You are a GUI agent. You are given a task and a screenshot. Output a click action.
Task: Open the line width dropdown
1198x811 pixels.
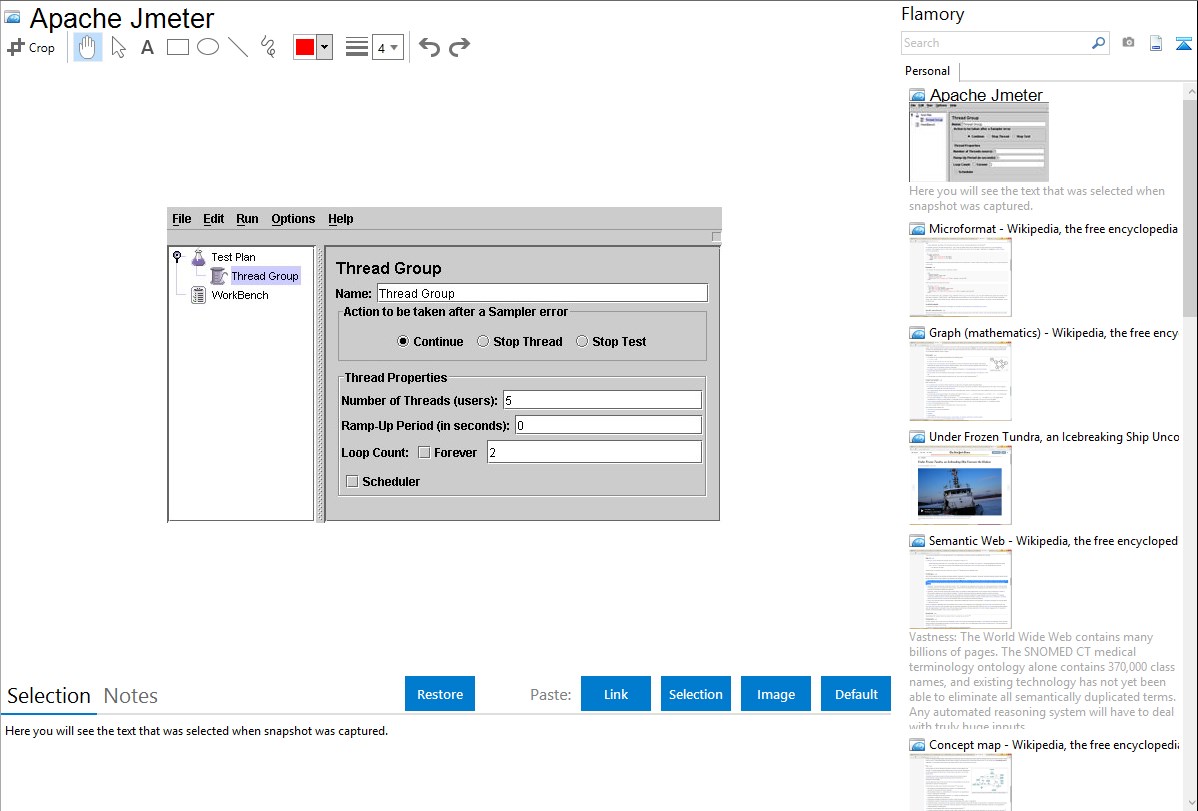(388, 47)
